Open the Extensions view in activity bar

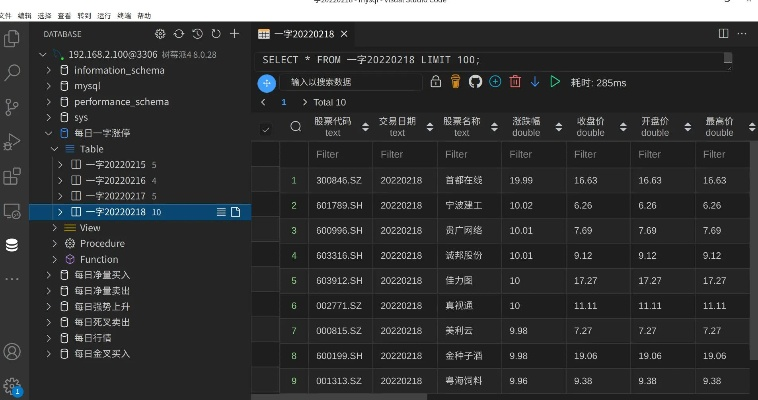pyautogui.click(x=12, y=176)
